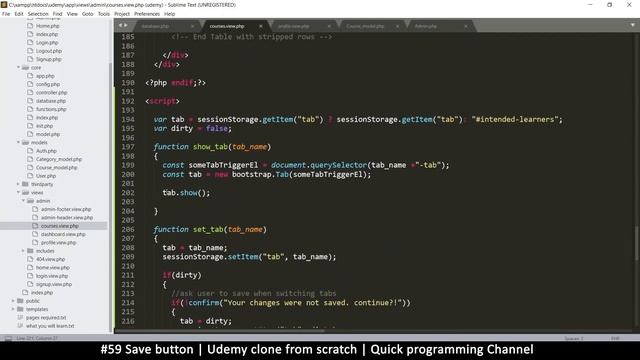Viewport: 640px width, 360px height.
Task: Switch to the courses.view.php tab
Action: click(x=227, y=26)
